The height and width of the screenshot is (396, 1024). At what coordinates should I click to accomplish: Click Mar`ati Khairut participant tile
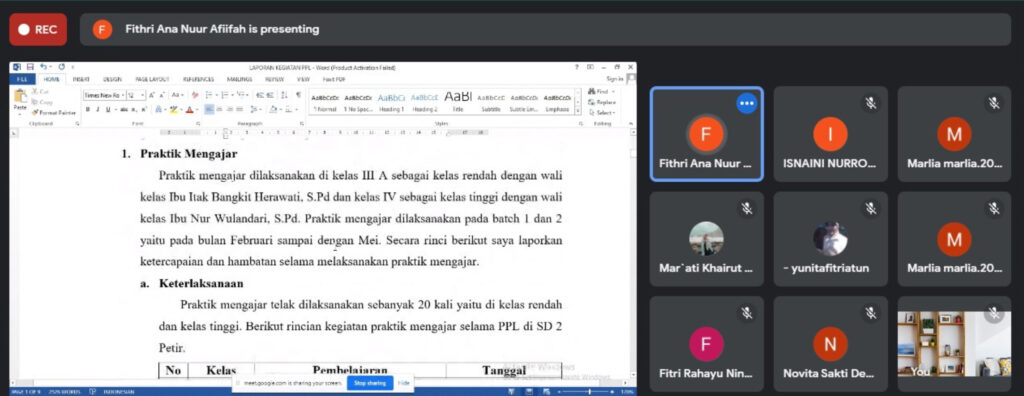pos(706,239)
